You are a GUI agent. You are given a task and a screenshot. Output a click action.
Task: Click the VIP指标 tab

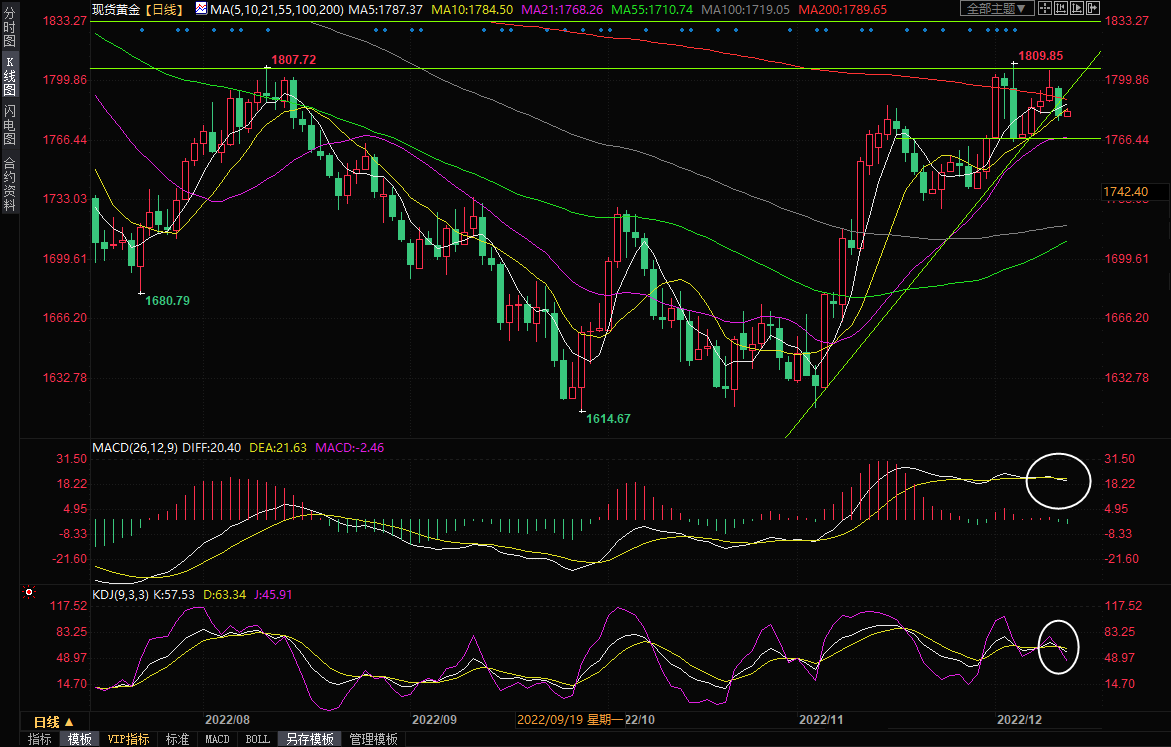click(129, 739)
